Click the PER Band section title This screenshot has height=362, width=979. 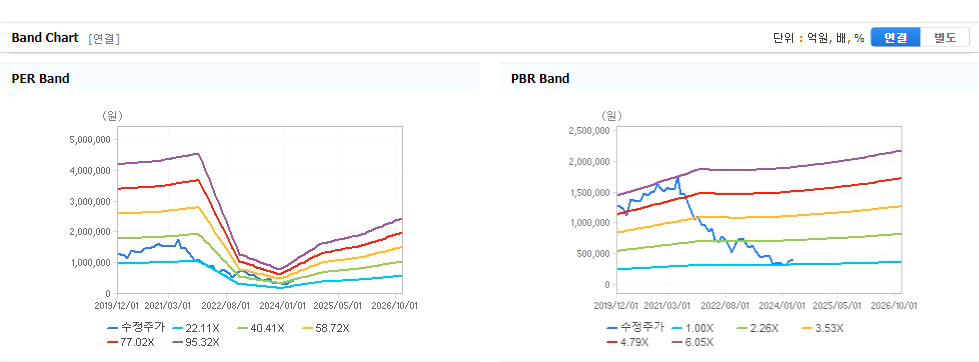coord(41,79)
